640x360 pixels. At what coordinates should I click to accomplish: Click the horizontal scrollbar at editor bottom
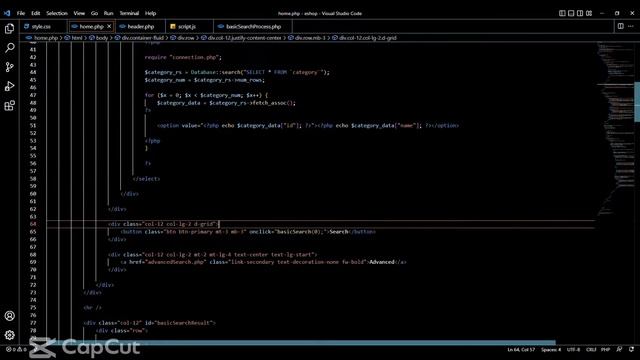301,342
